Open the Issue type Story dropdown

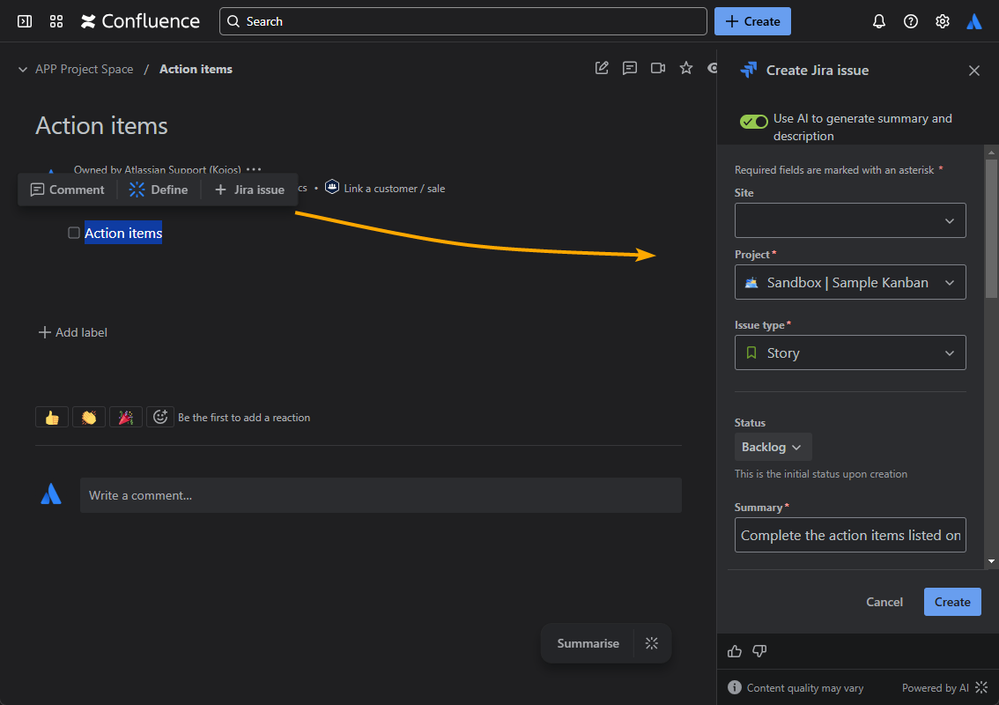pyautogui.click(x=850, y=353)
